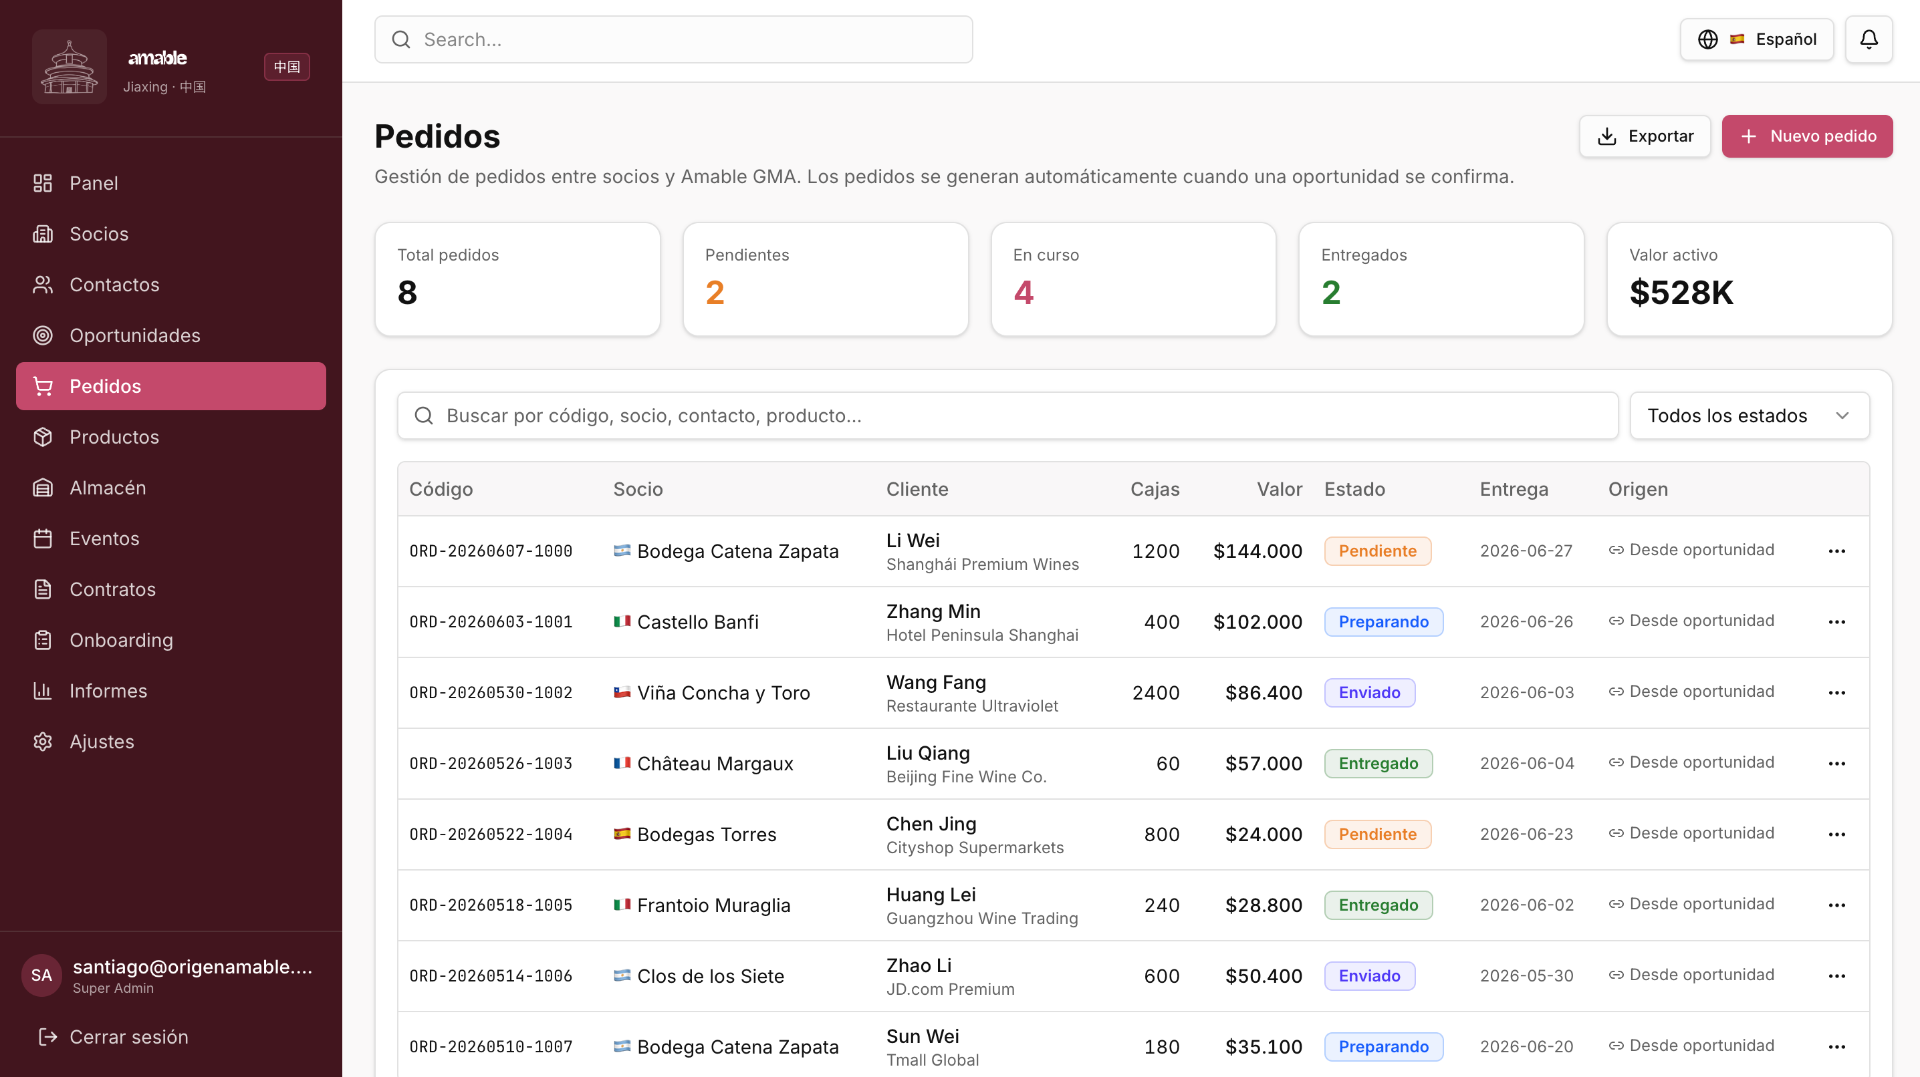Click Pendiente status badge for Li Wei
Image resolution: width=1920 pixels, height=1077 pixels.
click(x=1377, y=551)
